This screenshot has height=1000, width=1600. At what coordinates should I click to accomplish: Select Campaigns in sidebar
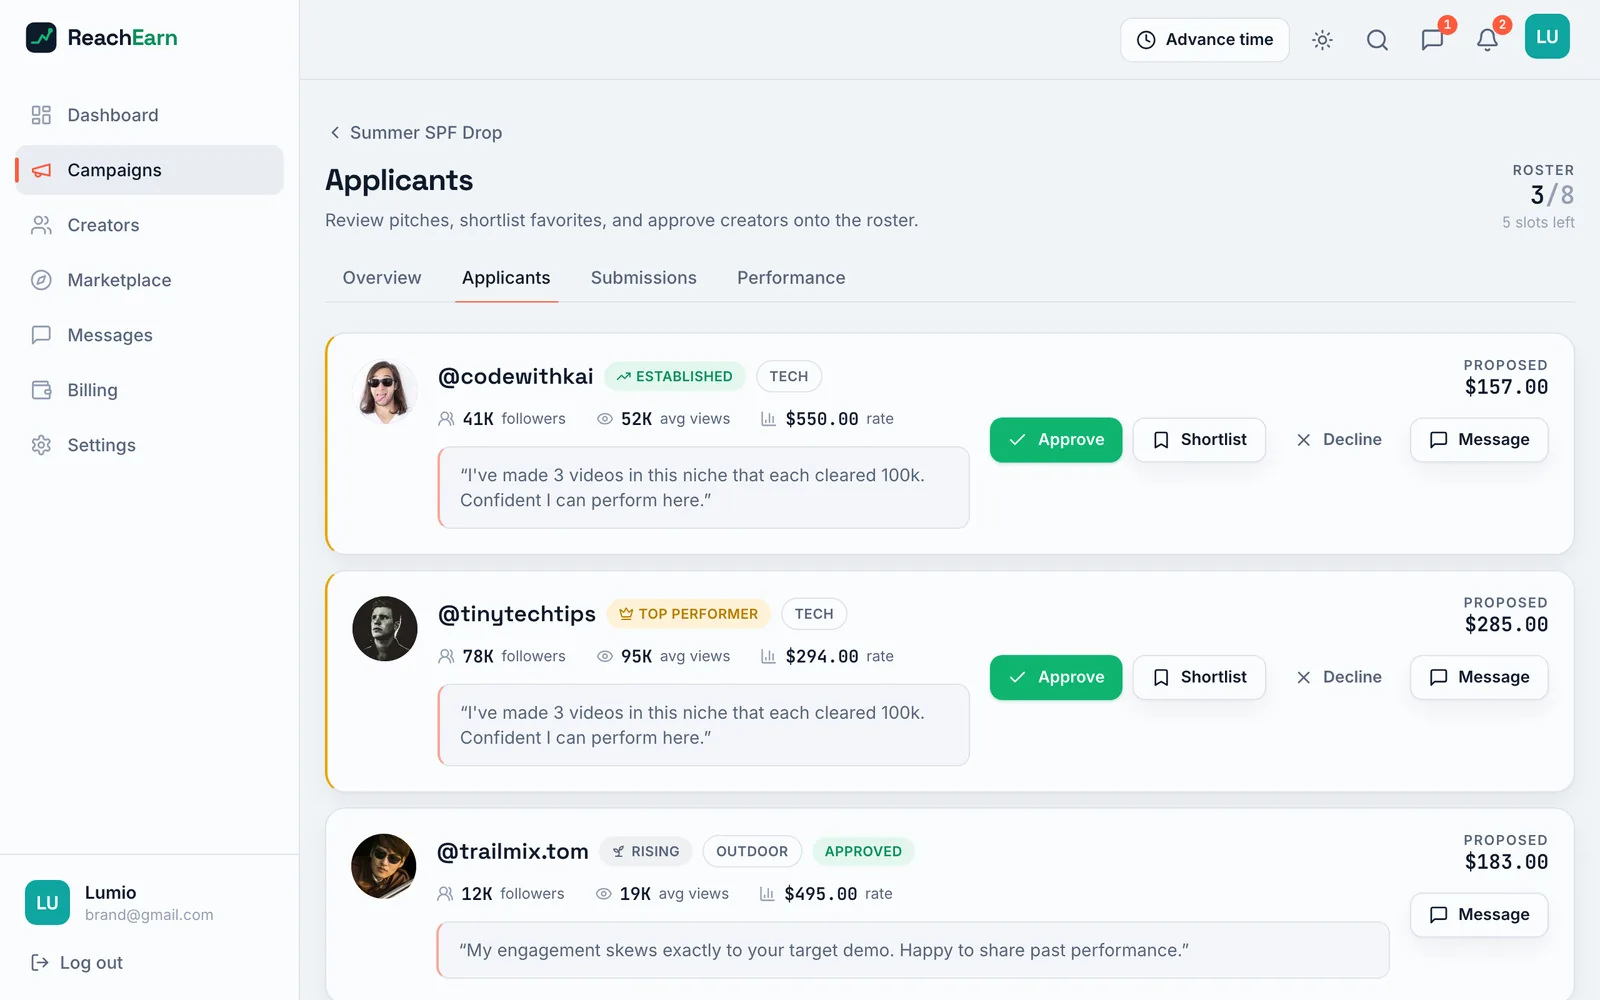click(150, 170)
